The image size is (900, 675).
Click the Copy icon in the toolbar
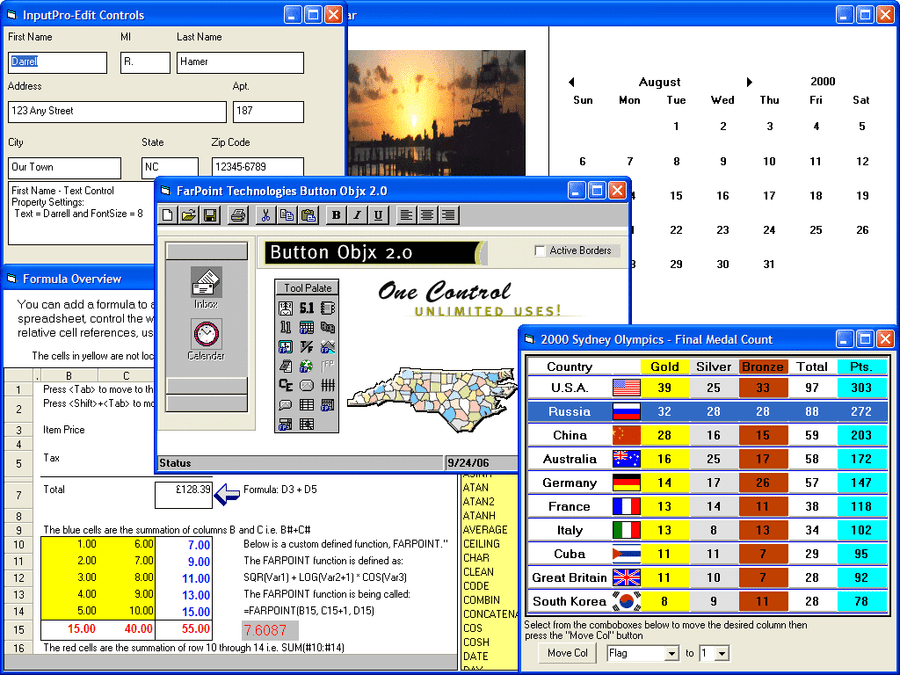(286, 215)
